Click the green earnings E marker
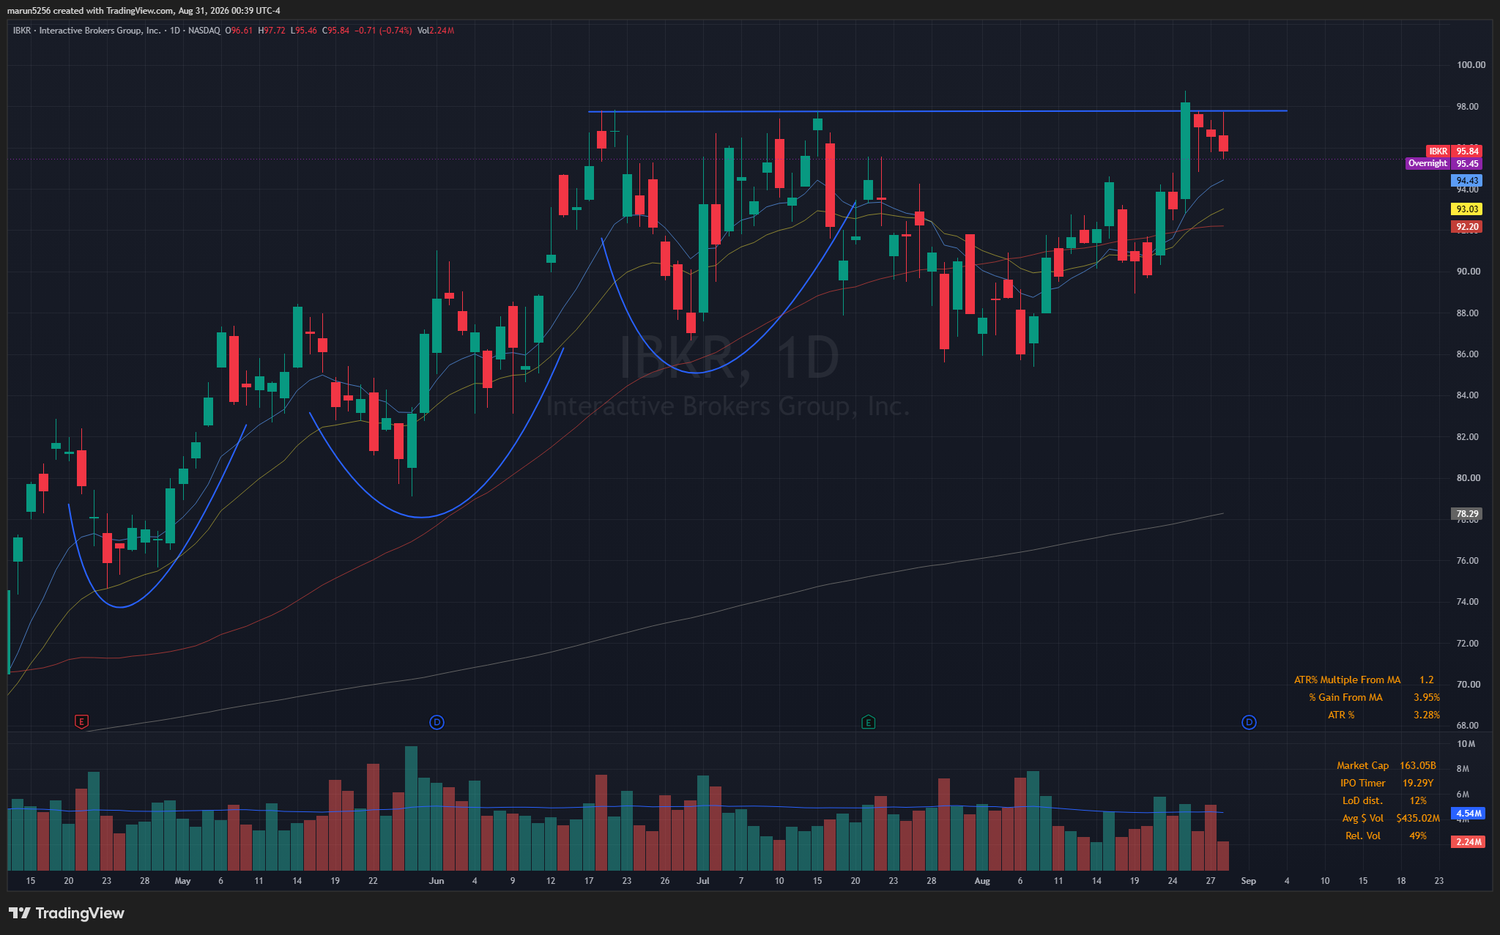The width and height of the screenshot is (1500, 935). pyautogui.click(x=868, y=722)
